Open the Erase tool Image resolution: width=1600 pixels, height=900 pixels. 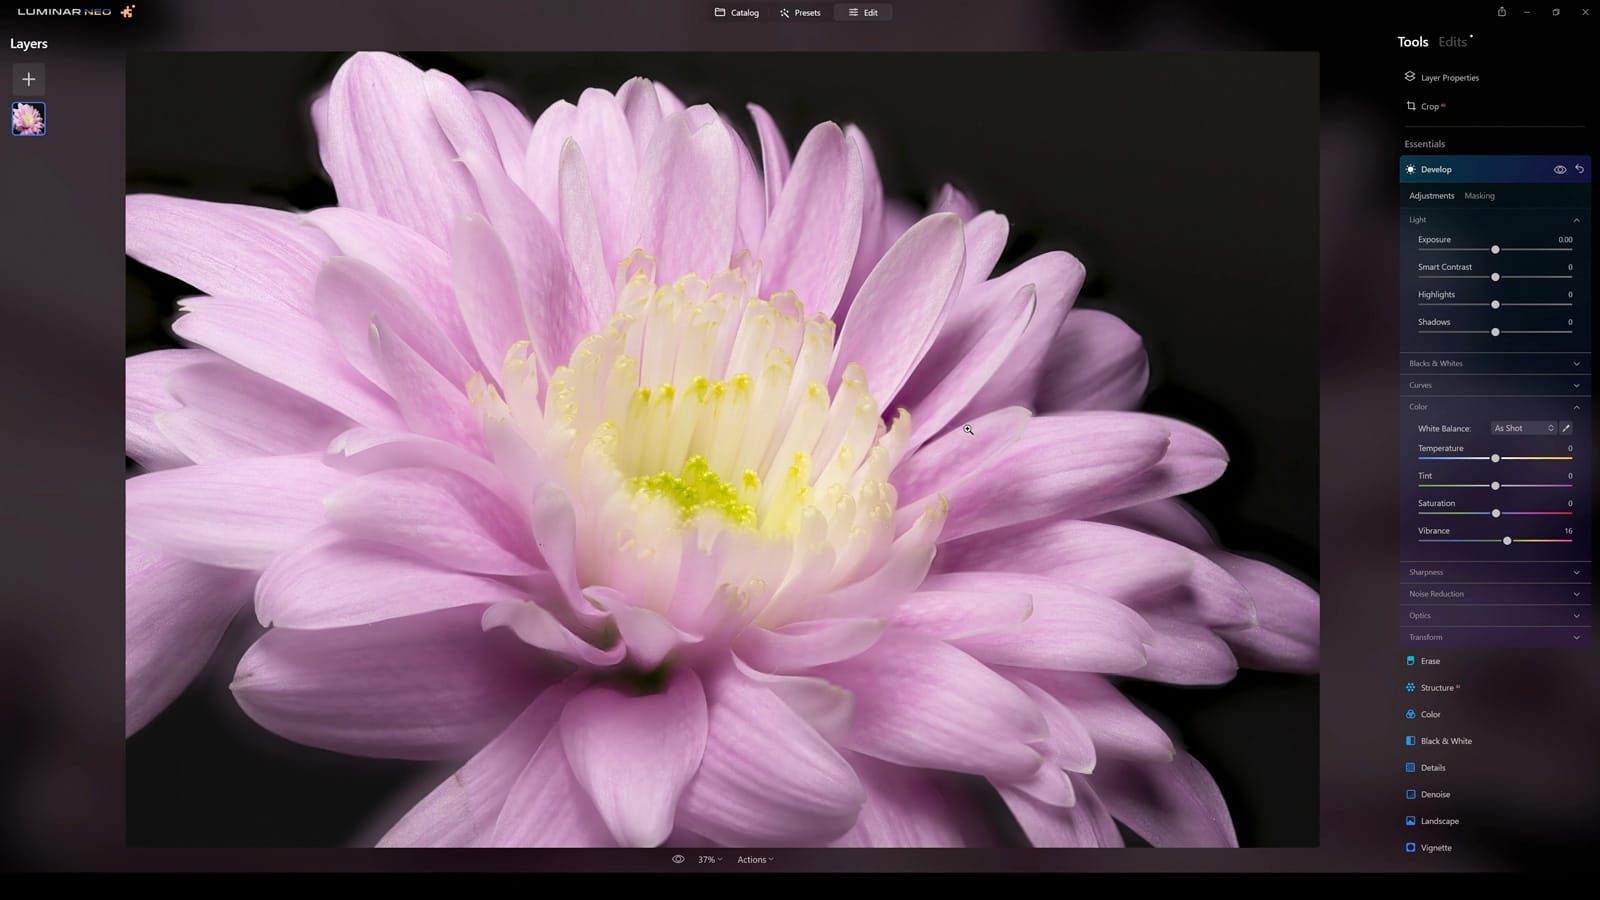[1423, 661]
